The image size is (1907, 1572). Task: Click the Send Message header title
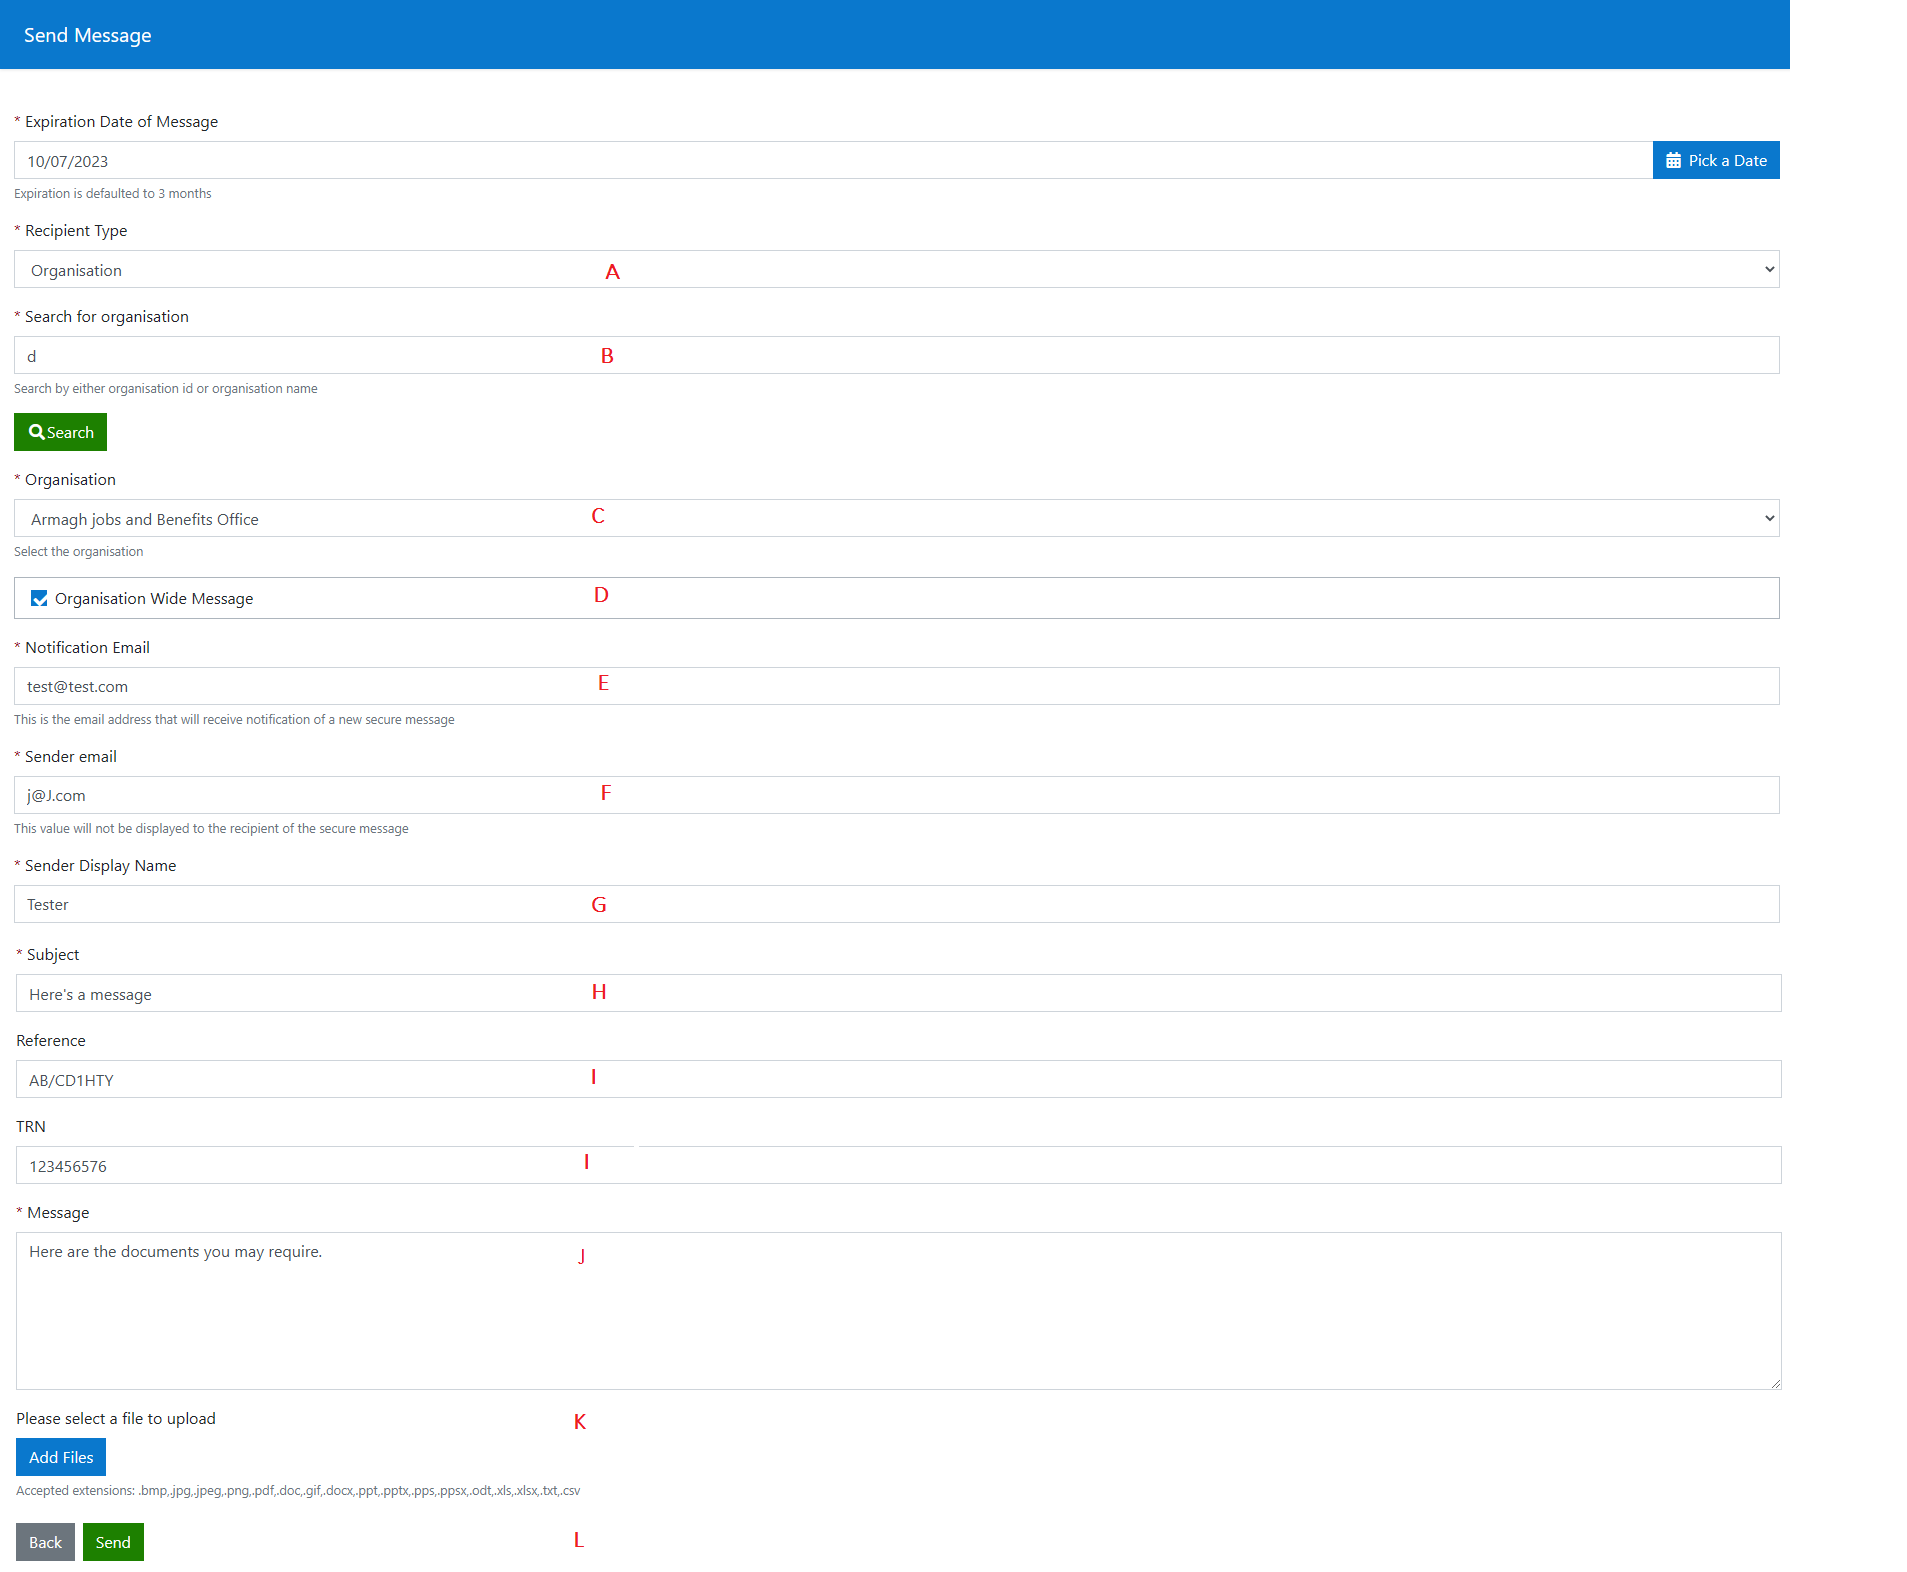coord(88,35)
